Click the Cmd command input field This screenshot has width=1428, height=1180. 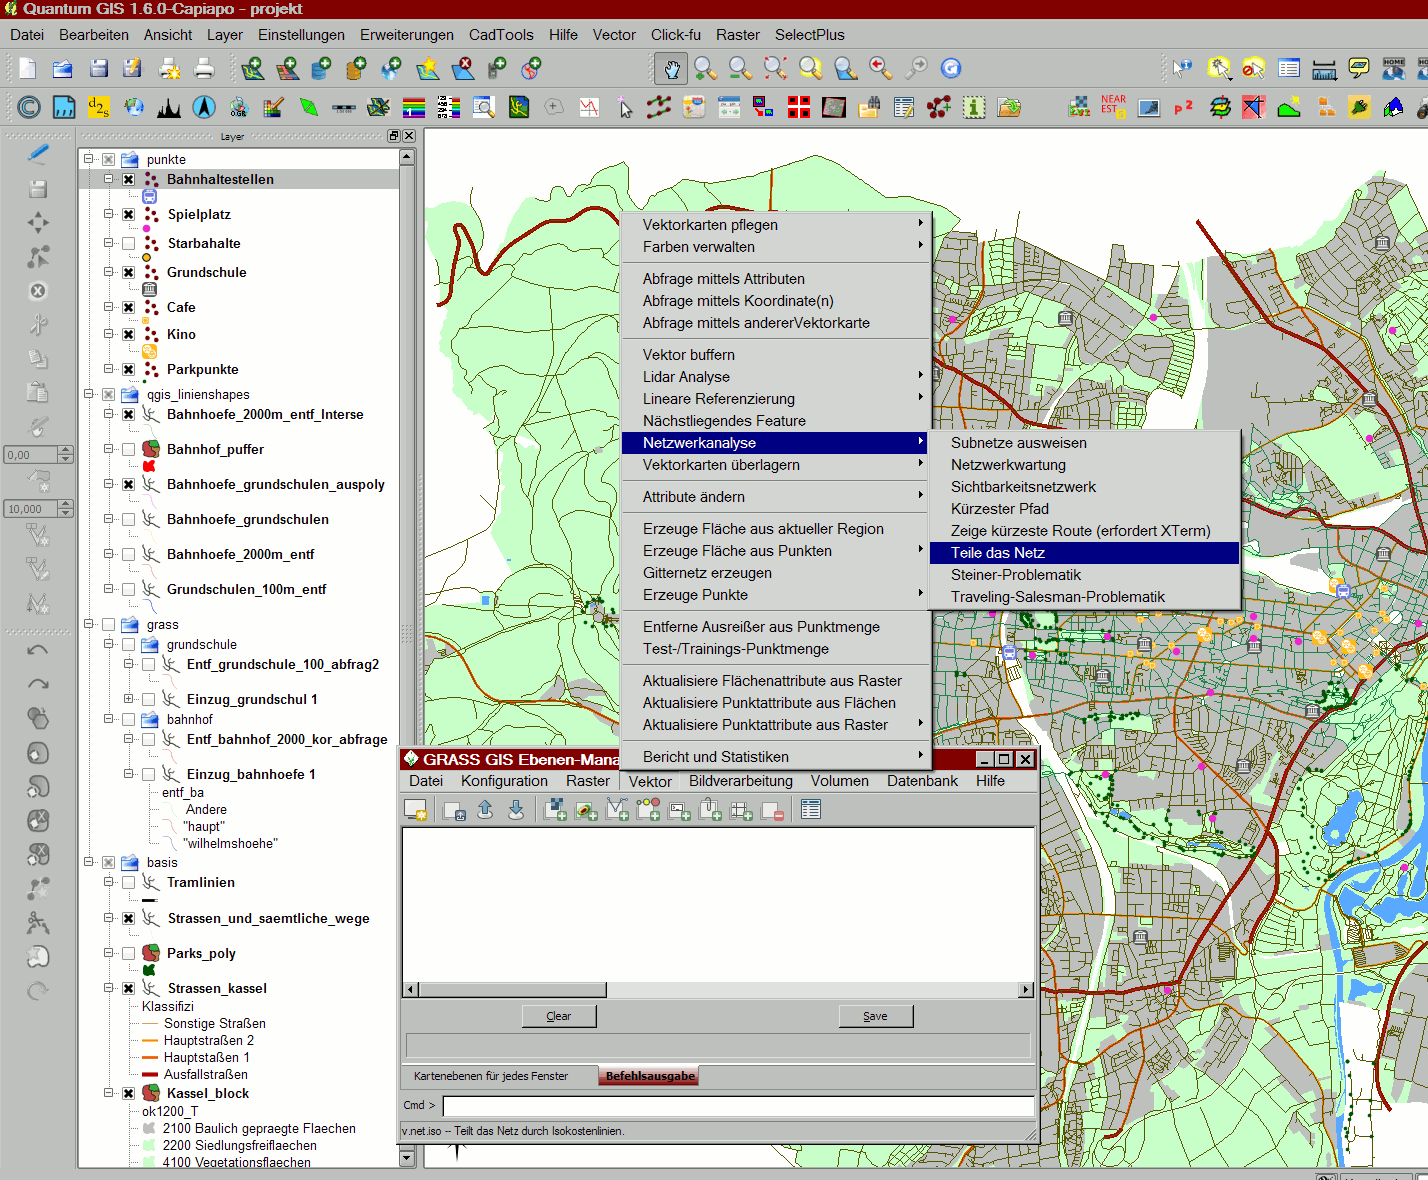[x=738, y=1105]
